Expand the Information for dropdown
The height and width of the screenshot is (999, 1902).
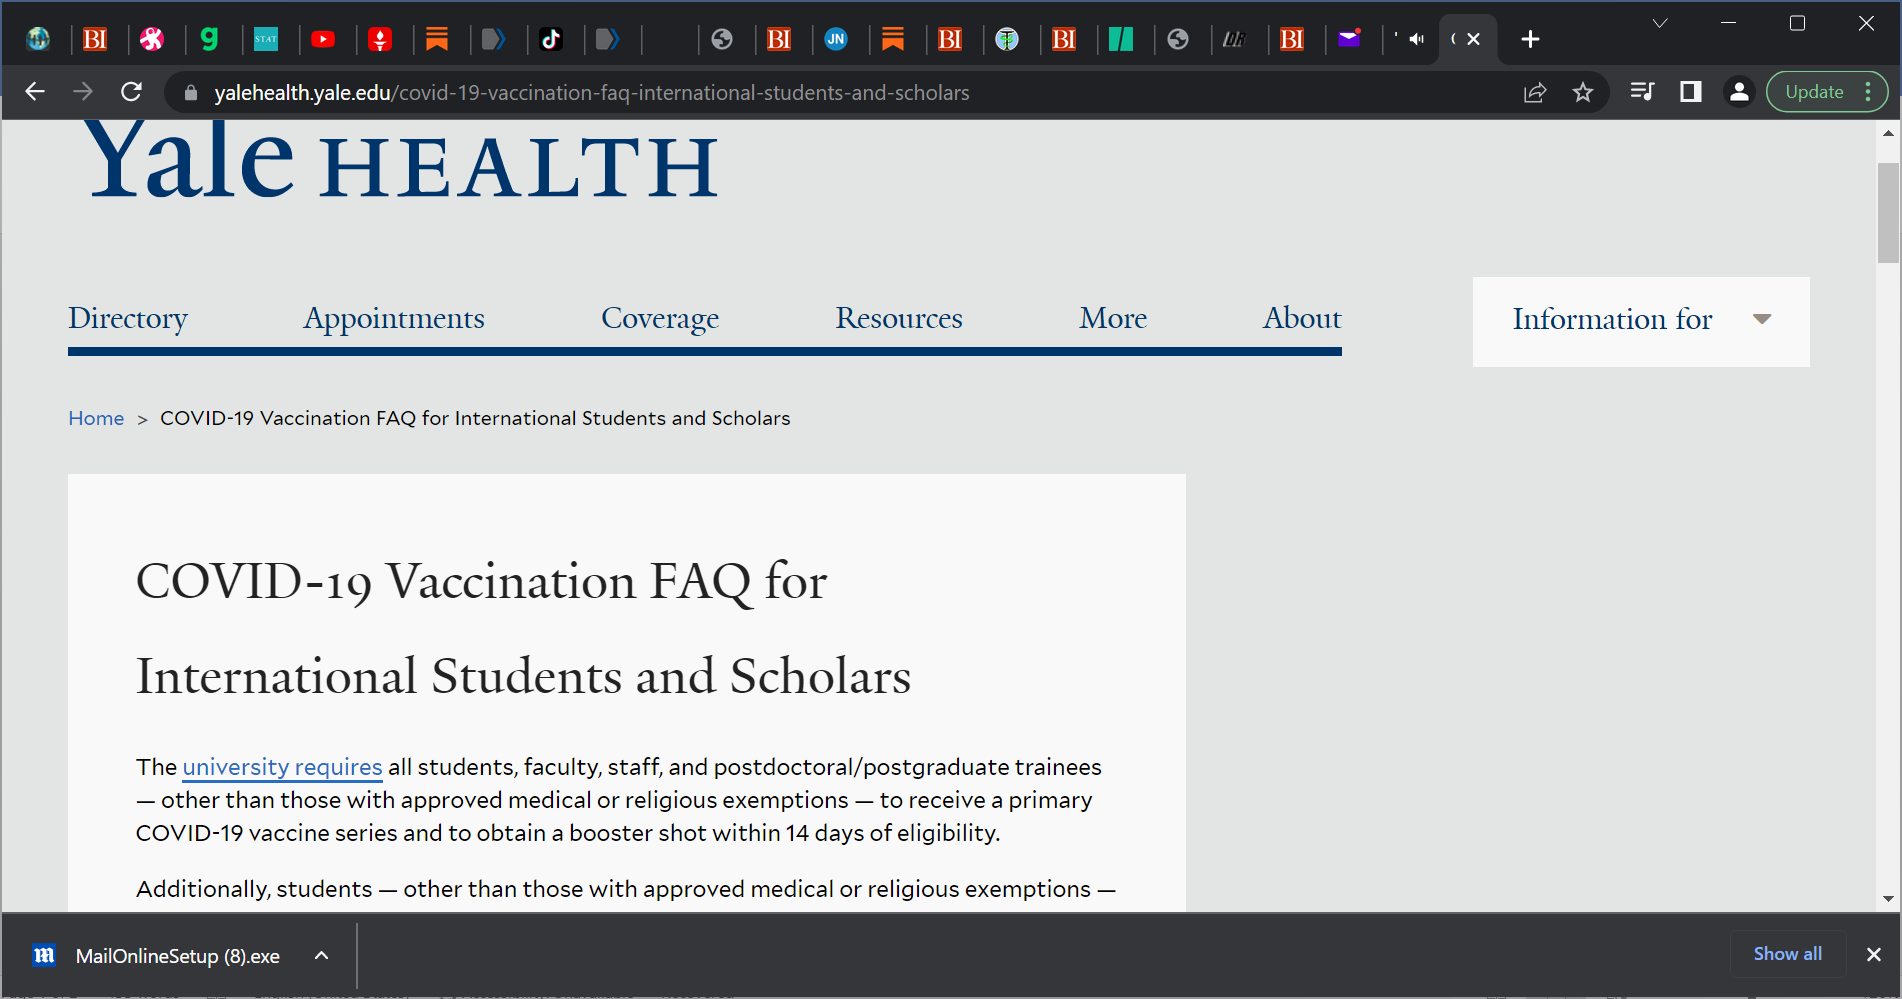pyautogui.click(x=1640, y=320)
